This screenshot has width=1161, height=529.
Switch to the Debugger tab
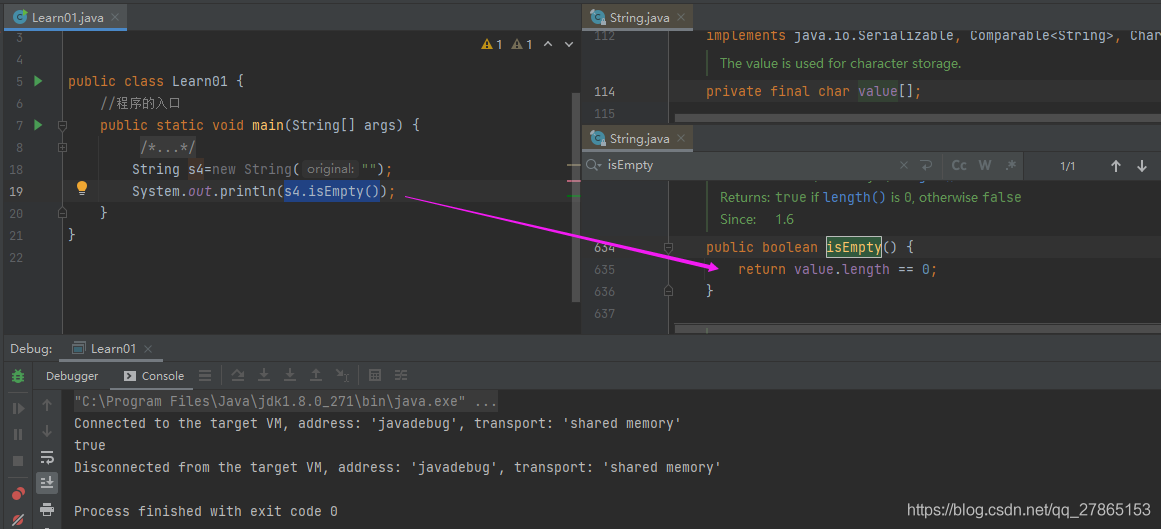click(72, 376)
